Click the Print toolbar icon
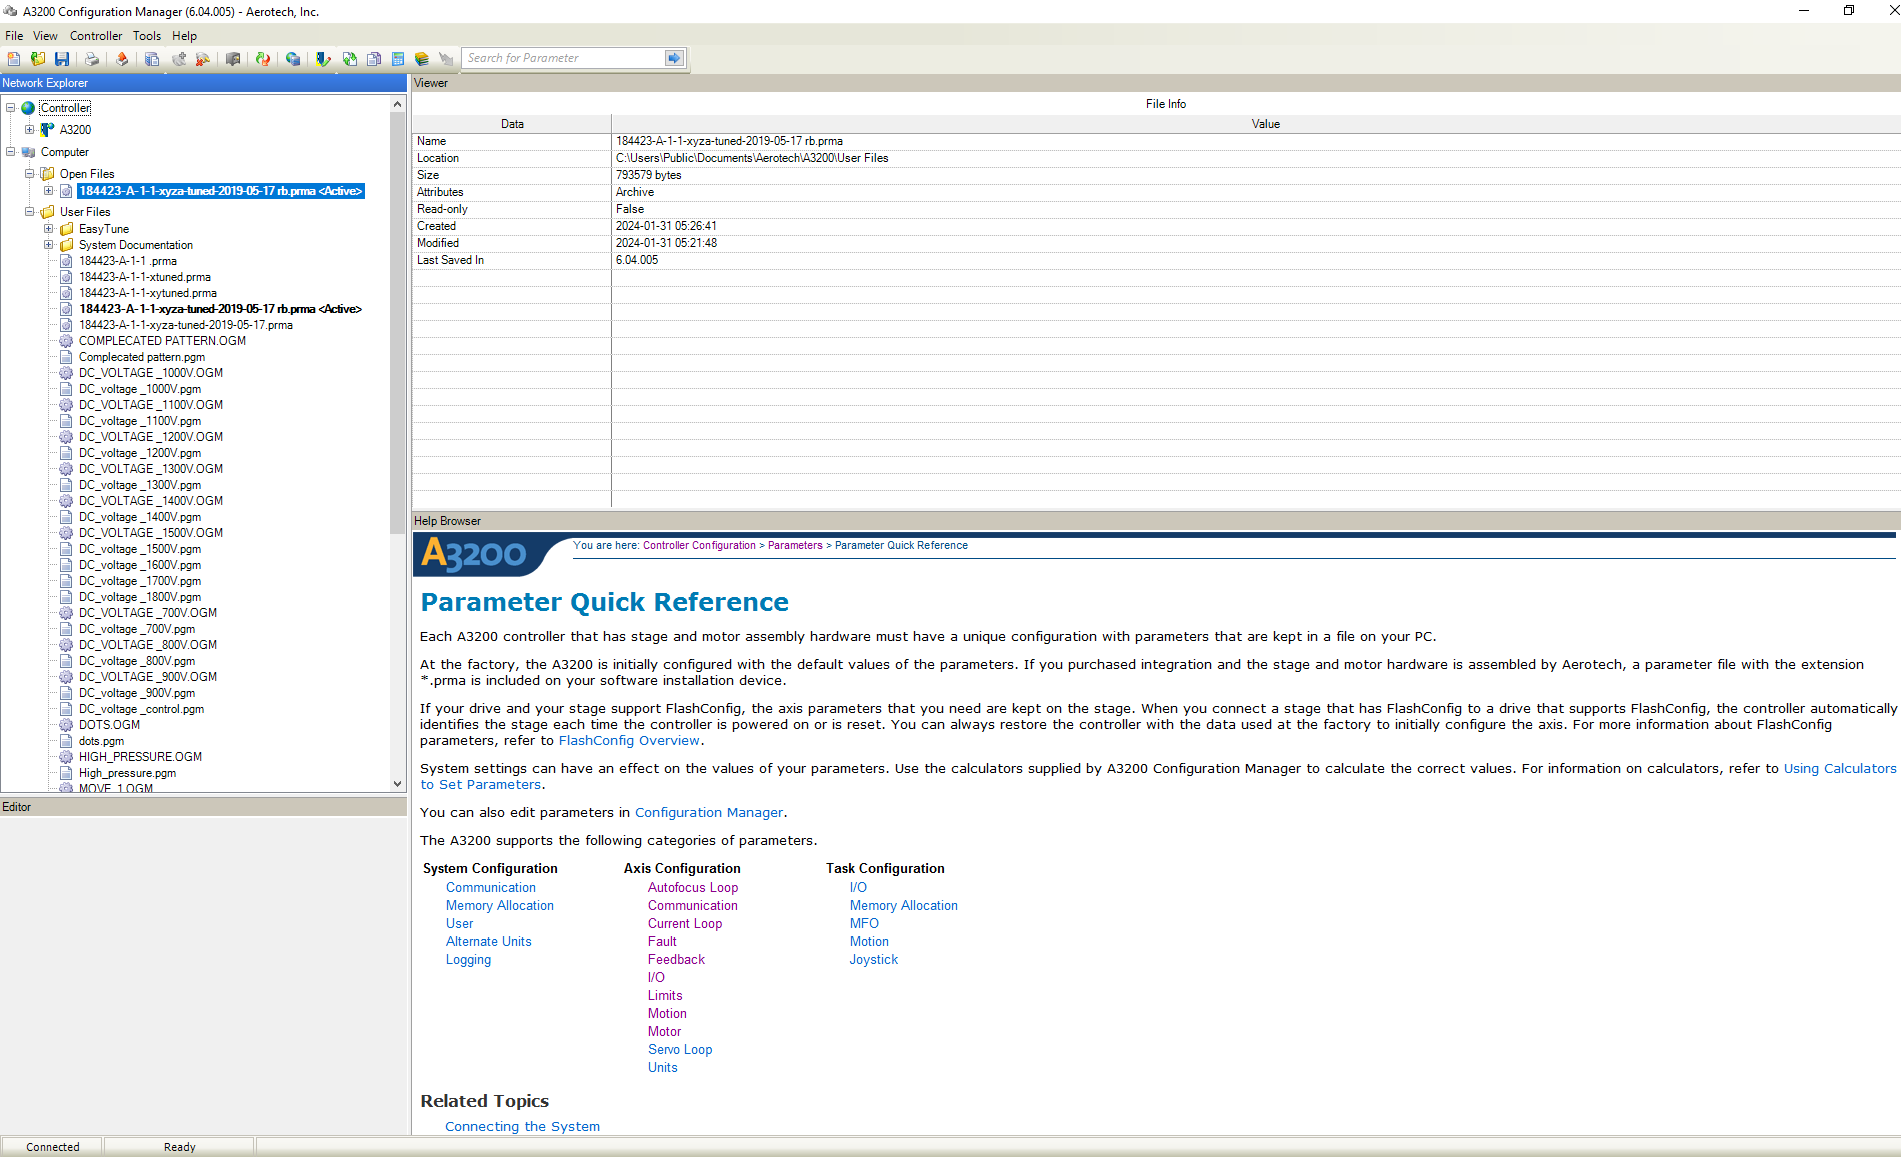The width and height of the screenshot is (1901, 1157). pyautogui.click(x=92, y=59)
